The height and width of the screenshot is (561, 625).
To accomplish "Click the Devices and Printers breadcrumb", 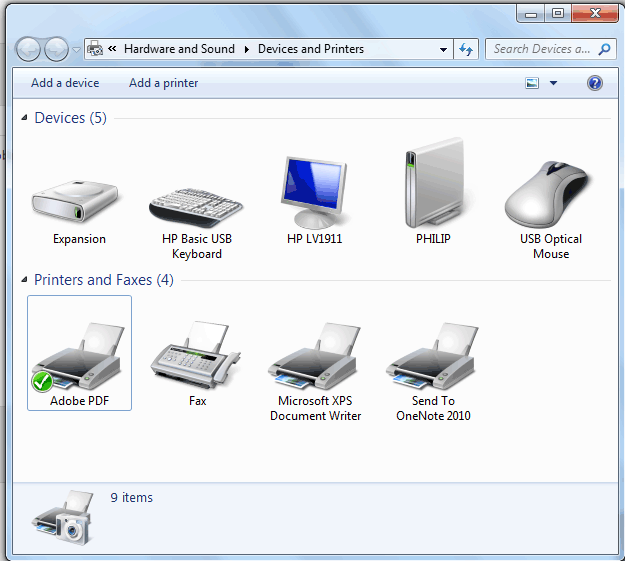I will [311, 49].
